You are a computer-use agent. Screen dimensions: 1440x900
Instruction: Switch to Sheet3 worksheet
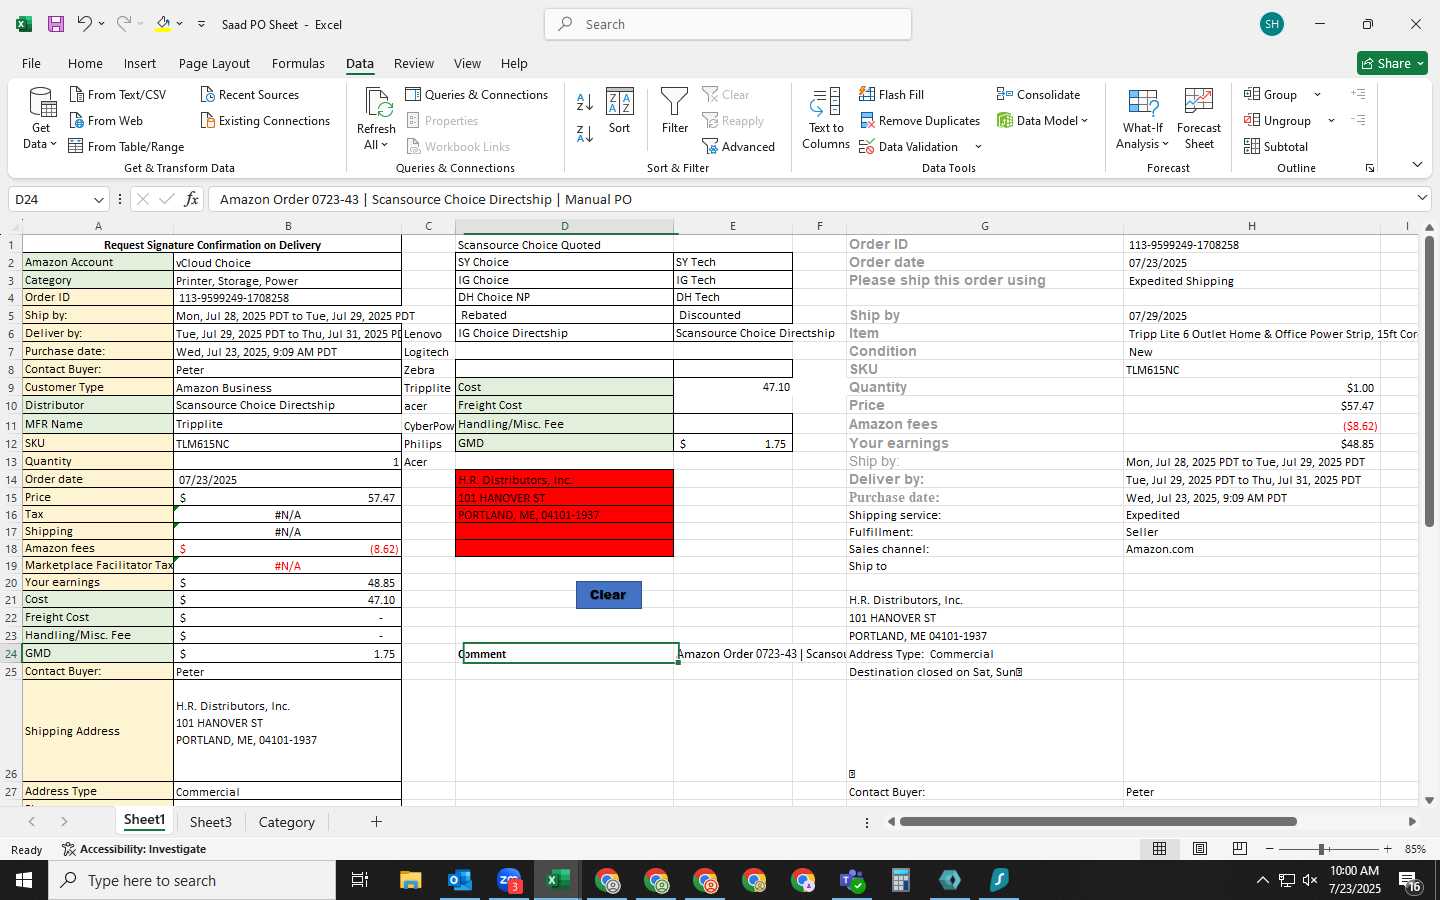pos(211,822)
